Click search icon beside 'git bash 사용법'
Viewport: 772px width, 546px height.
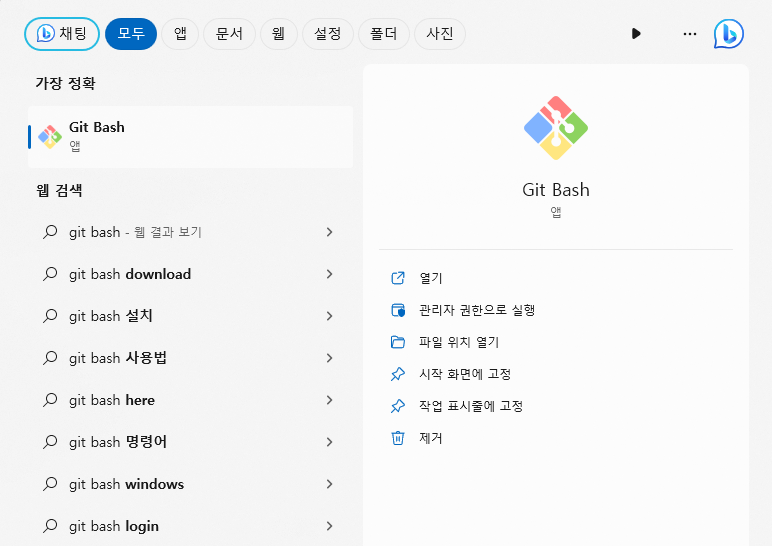tap(50, 358)
